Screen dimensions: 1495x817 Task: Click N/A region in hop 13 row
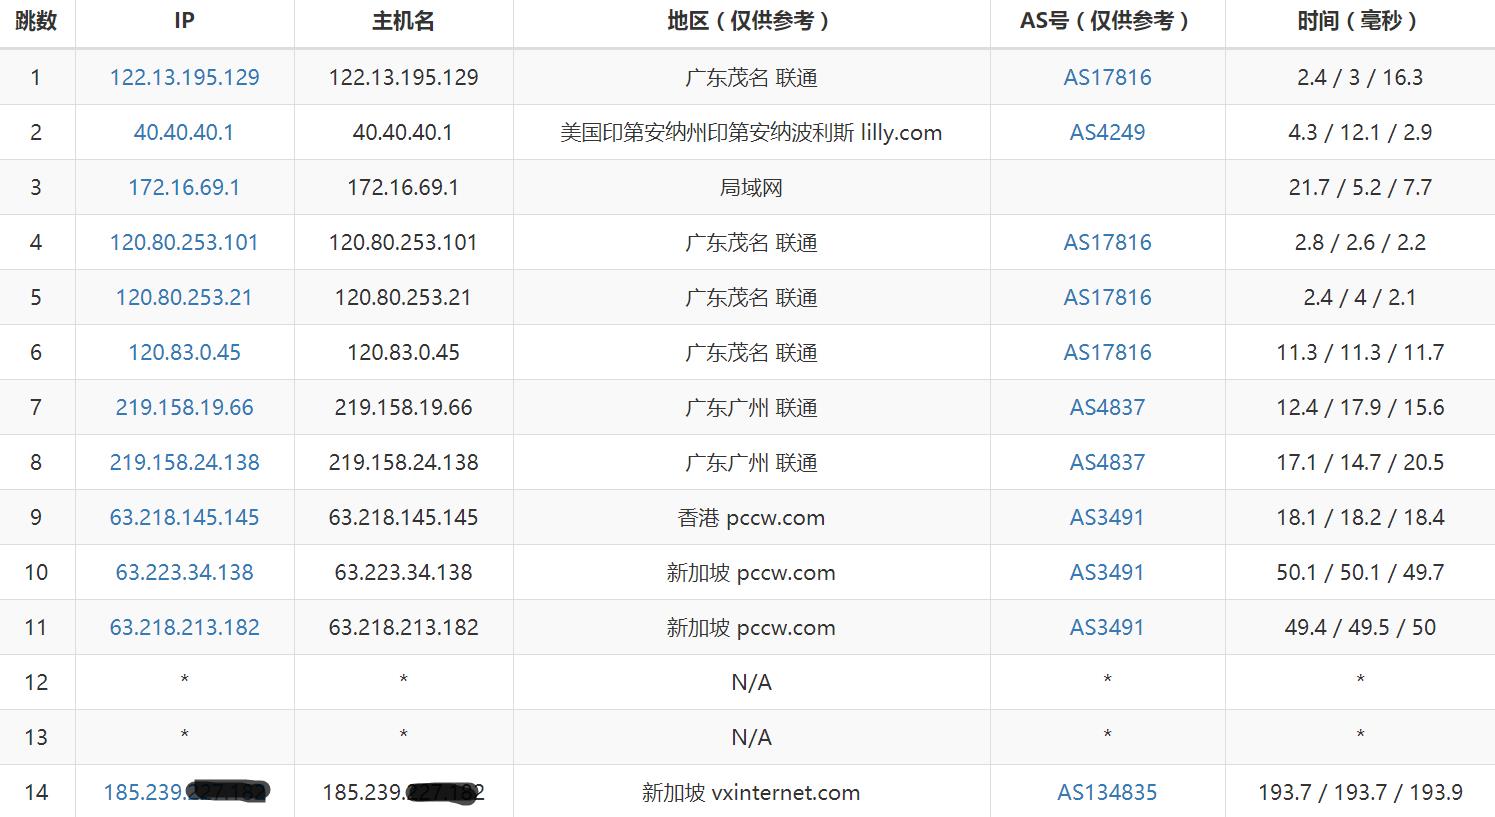point(751,738)
